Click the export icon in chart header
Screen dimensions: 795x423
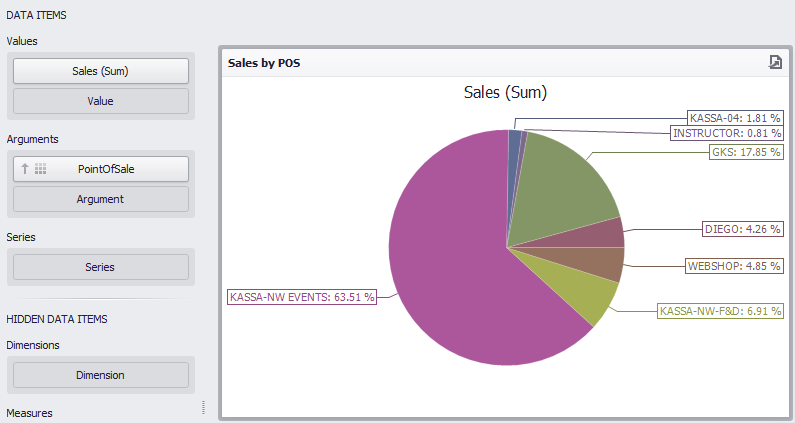(x=774, y=62)
